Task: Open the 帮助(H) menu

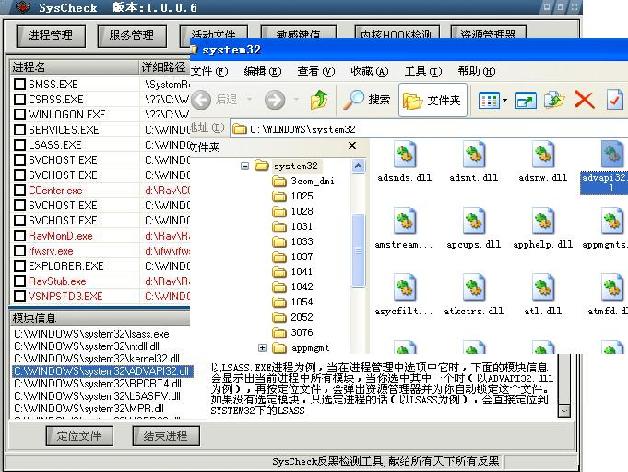Action: pyautogui.click(x=477, y=72)
